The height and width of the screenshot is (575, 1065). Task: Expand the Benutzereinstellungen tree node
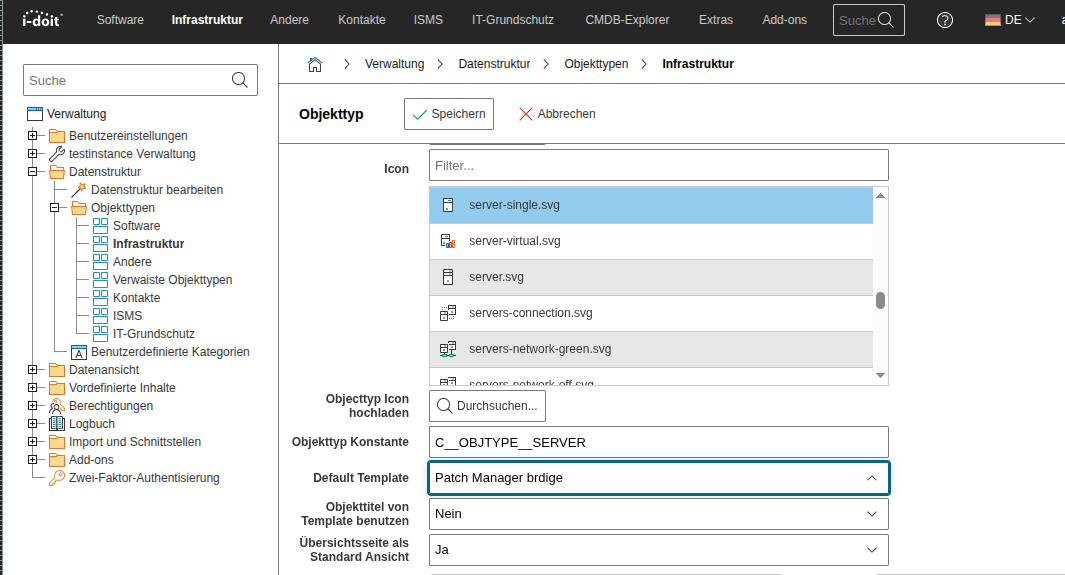pyautogui.click(x=33, y=136)
